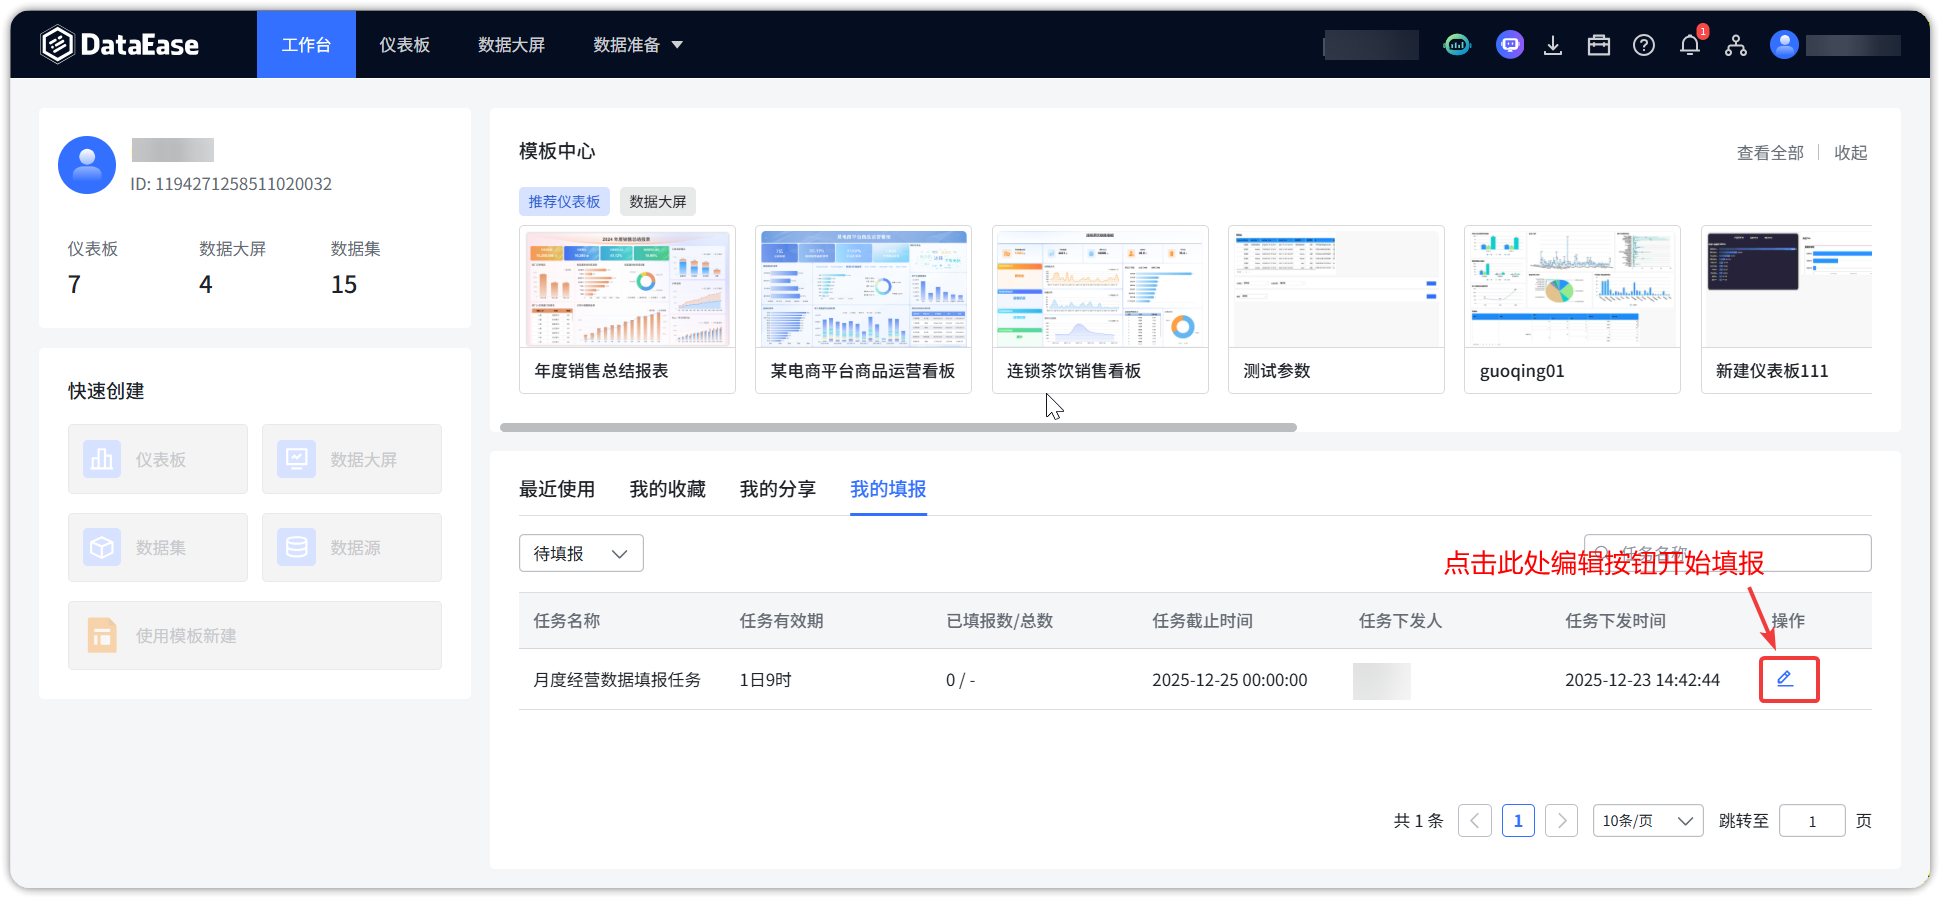Click 收起 to collapse template center
The width and height of the screenshot is (1940, 898).
coord(1850,153)
